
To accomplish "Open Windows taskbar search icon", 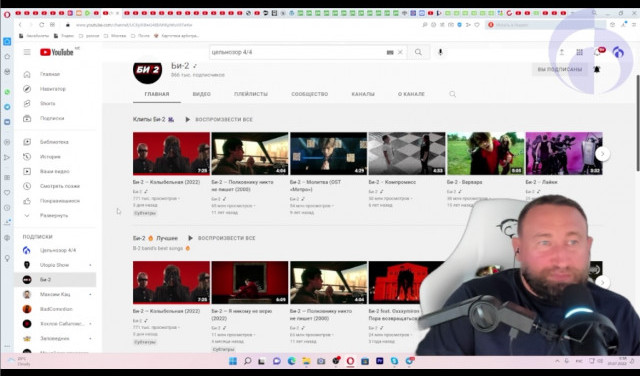I will coord(248,361).
